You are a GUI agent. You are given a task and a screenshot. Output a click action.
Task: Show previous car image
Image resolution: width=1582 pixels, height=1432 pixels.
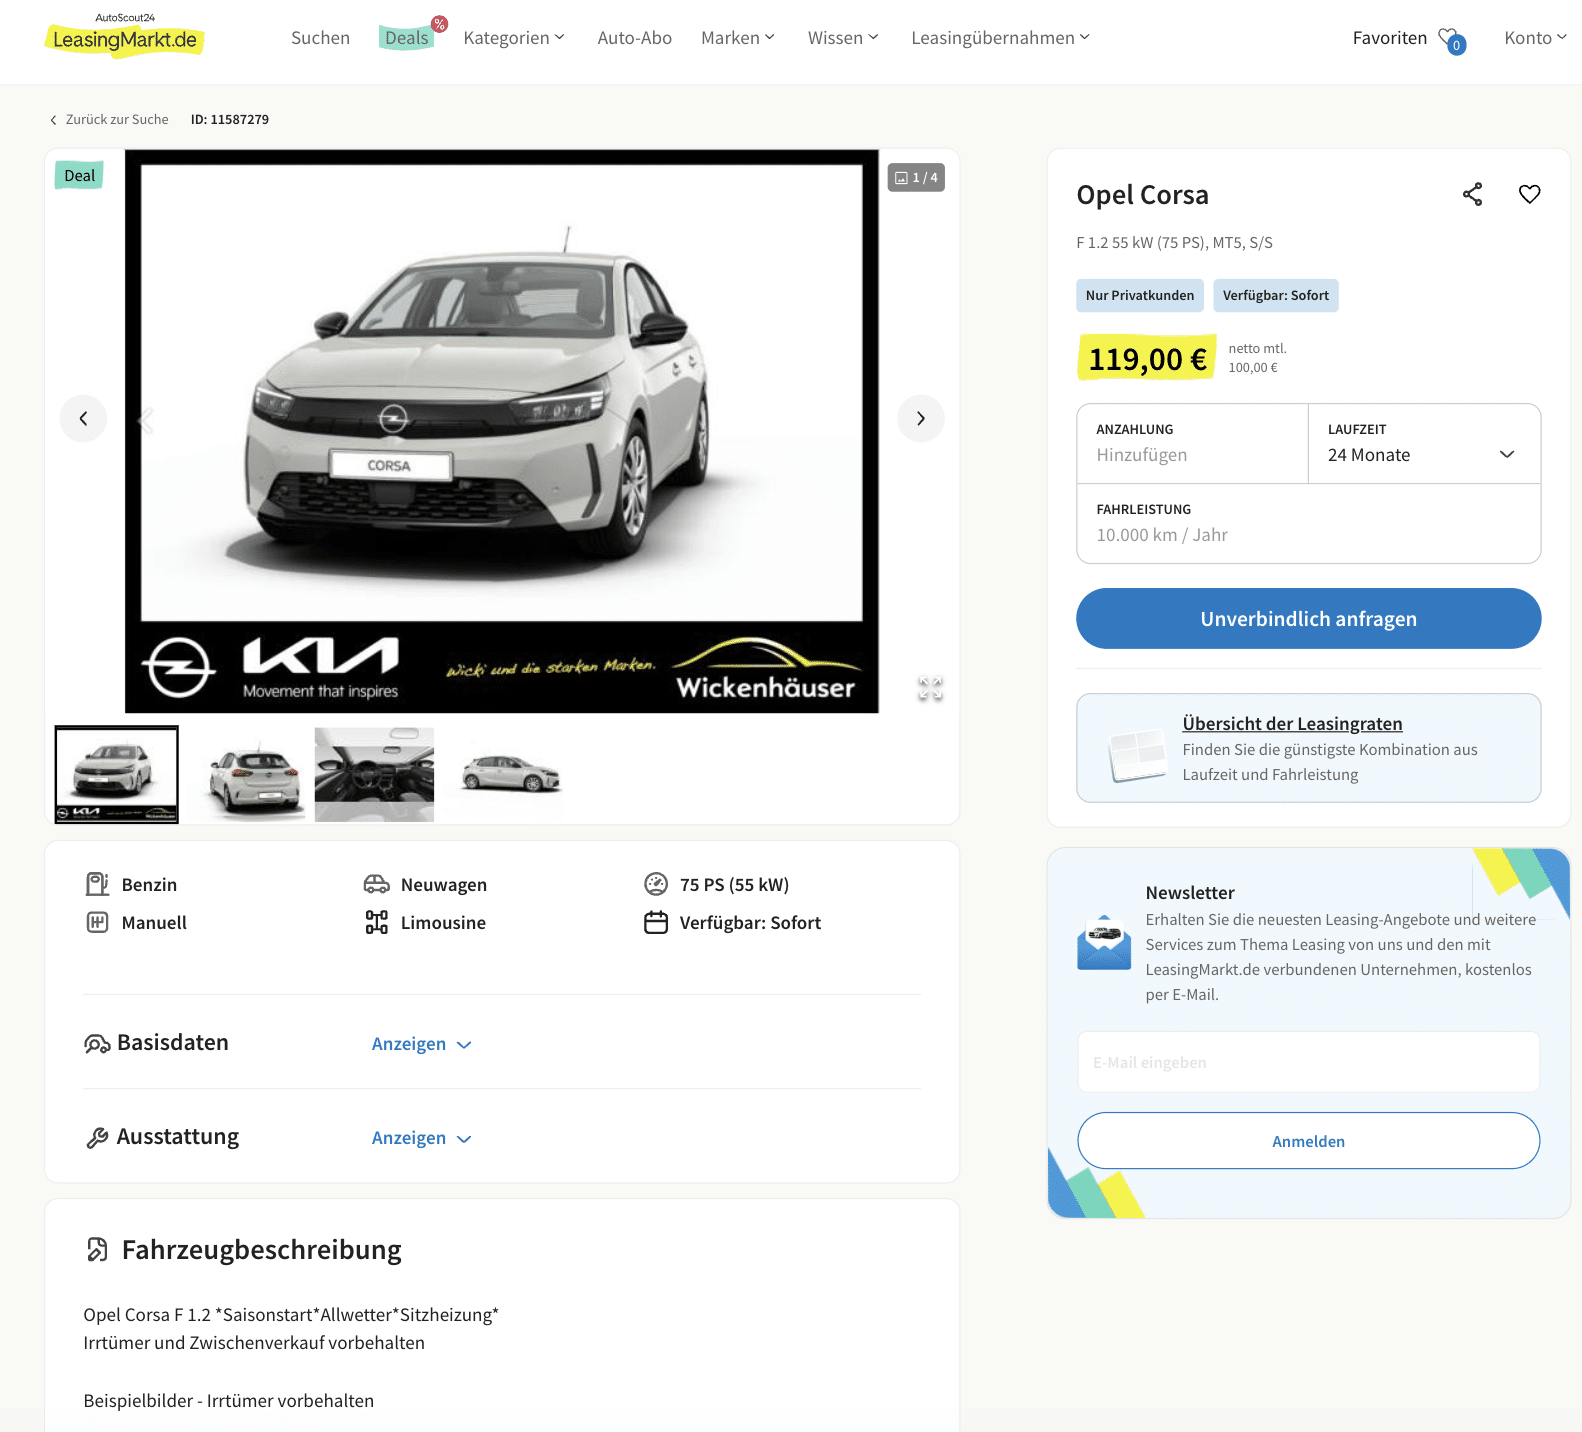click(83, 418)
